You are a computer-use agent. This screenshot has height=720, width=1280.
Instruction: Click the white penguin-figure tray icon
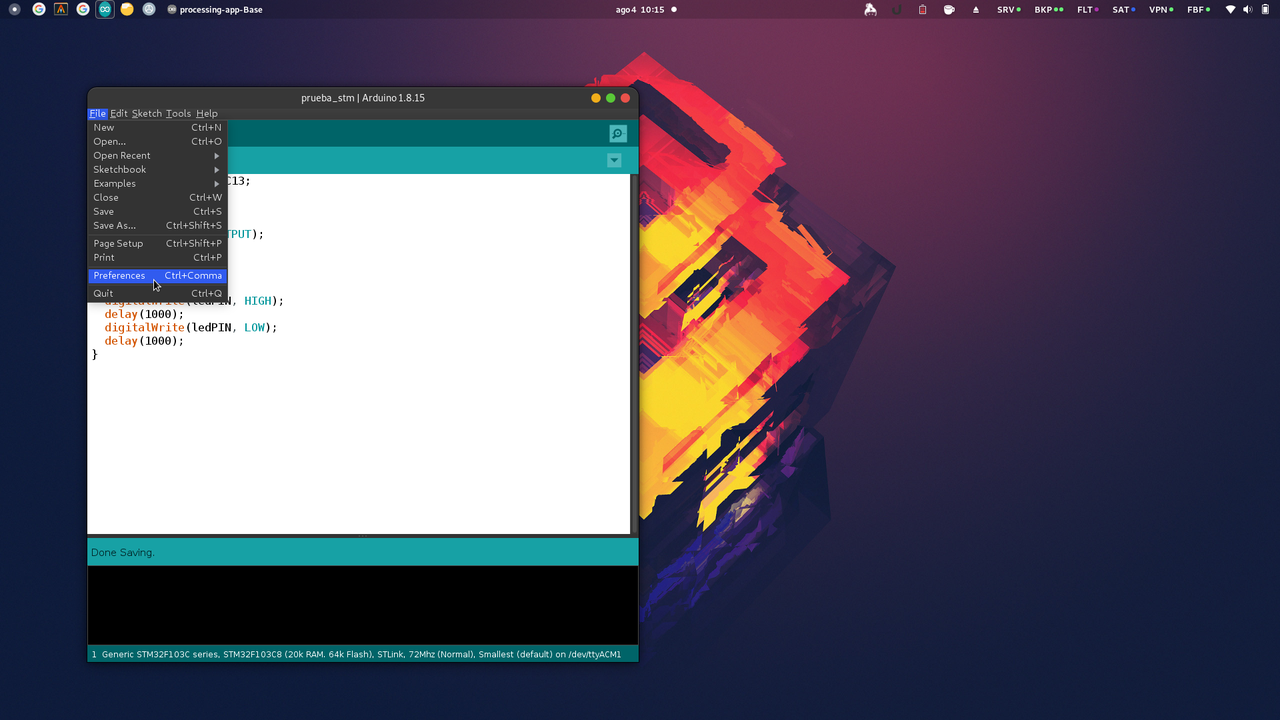[x=870, y=9]
